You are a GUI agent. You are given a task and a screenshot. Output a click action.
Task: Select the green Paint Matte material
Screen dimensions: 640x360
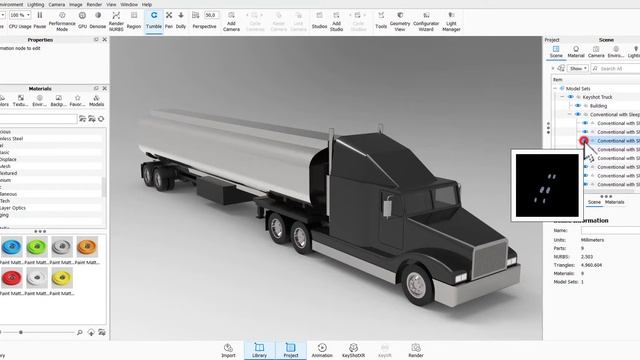pyautogui.click(x=37, y=247)
